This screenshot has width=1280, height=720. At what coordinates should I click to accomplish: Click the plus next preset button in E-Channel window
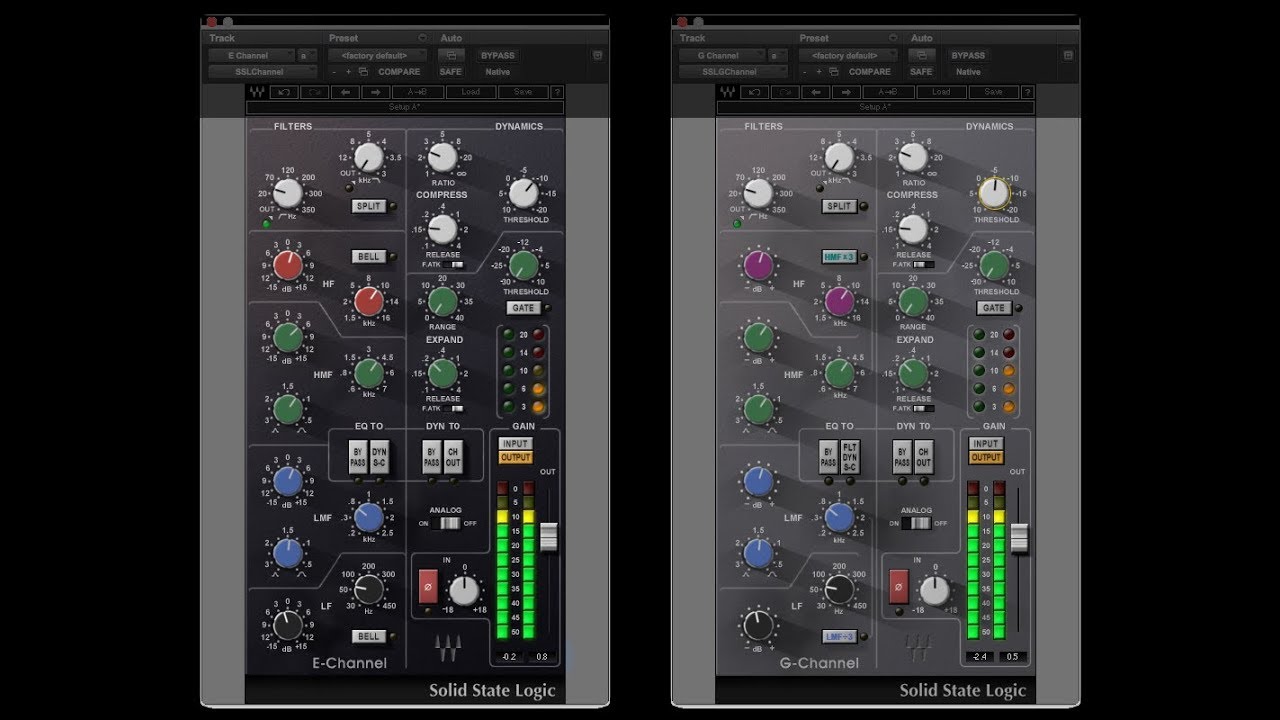tap(348, 72)
